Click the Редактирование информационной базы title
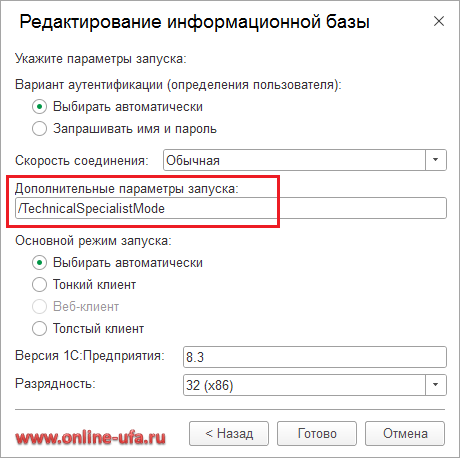The height and width of the screenshot is (458, 460). [x=194, y=22]
